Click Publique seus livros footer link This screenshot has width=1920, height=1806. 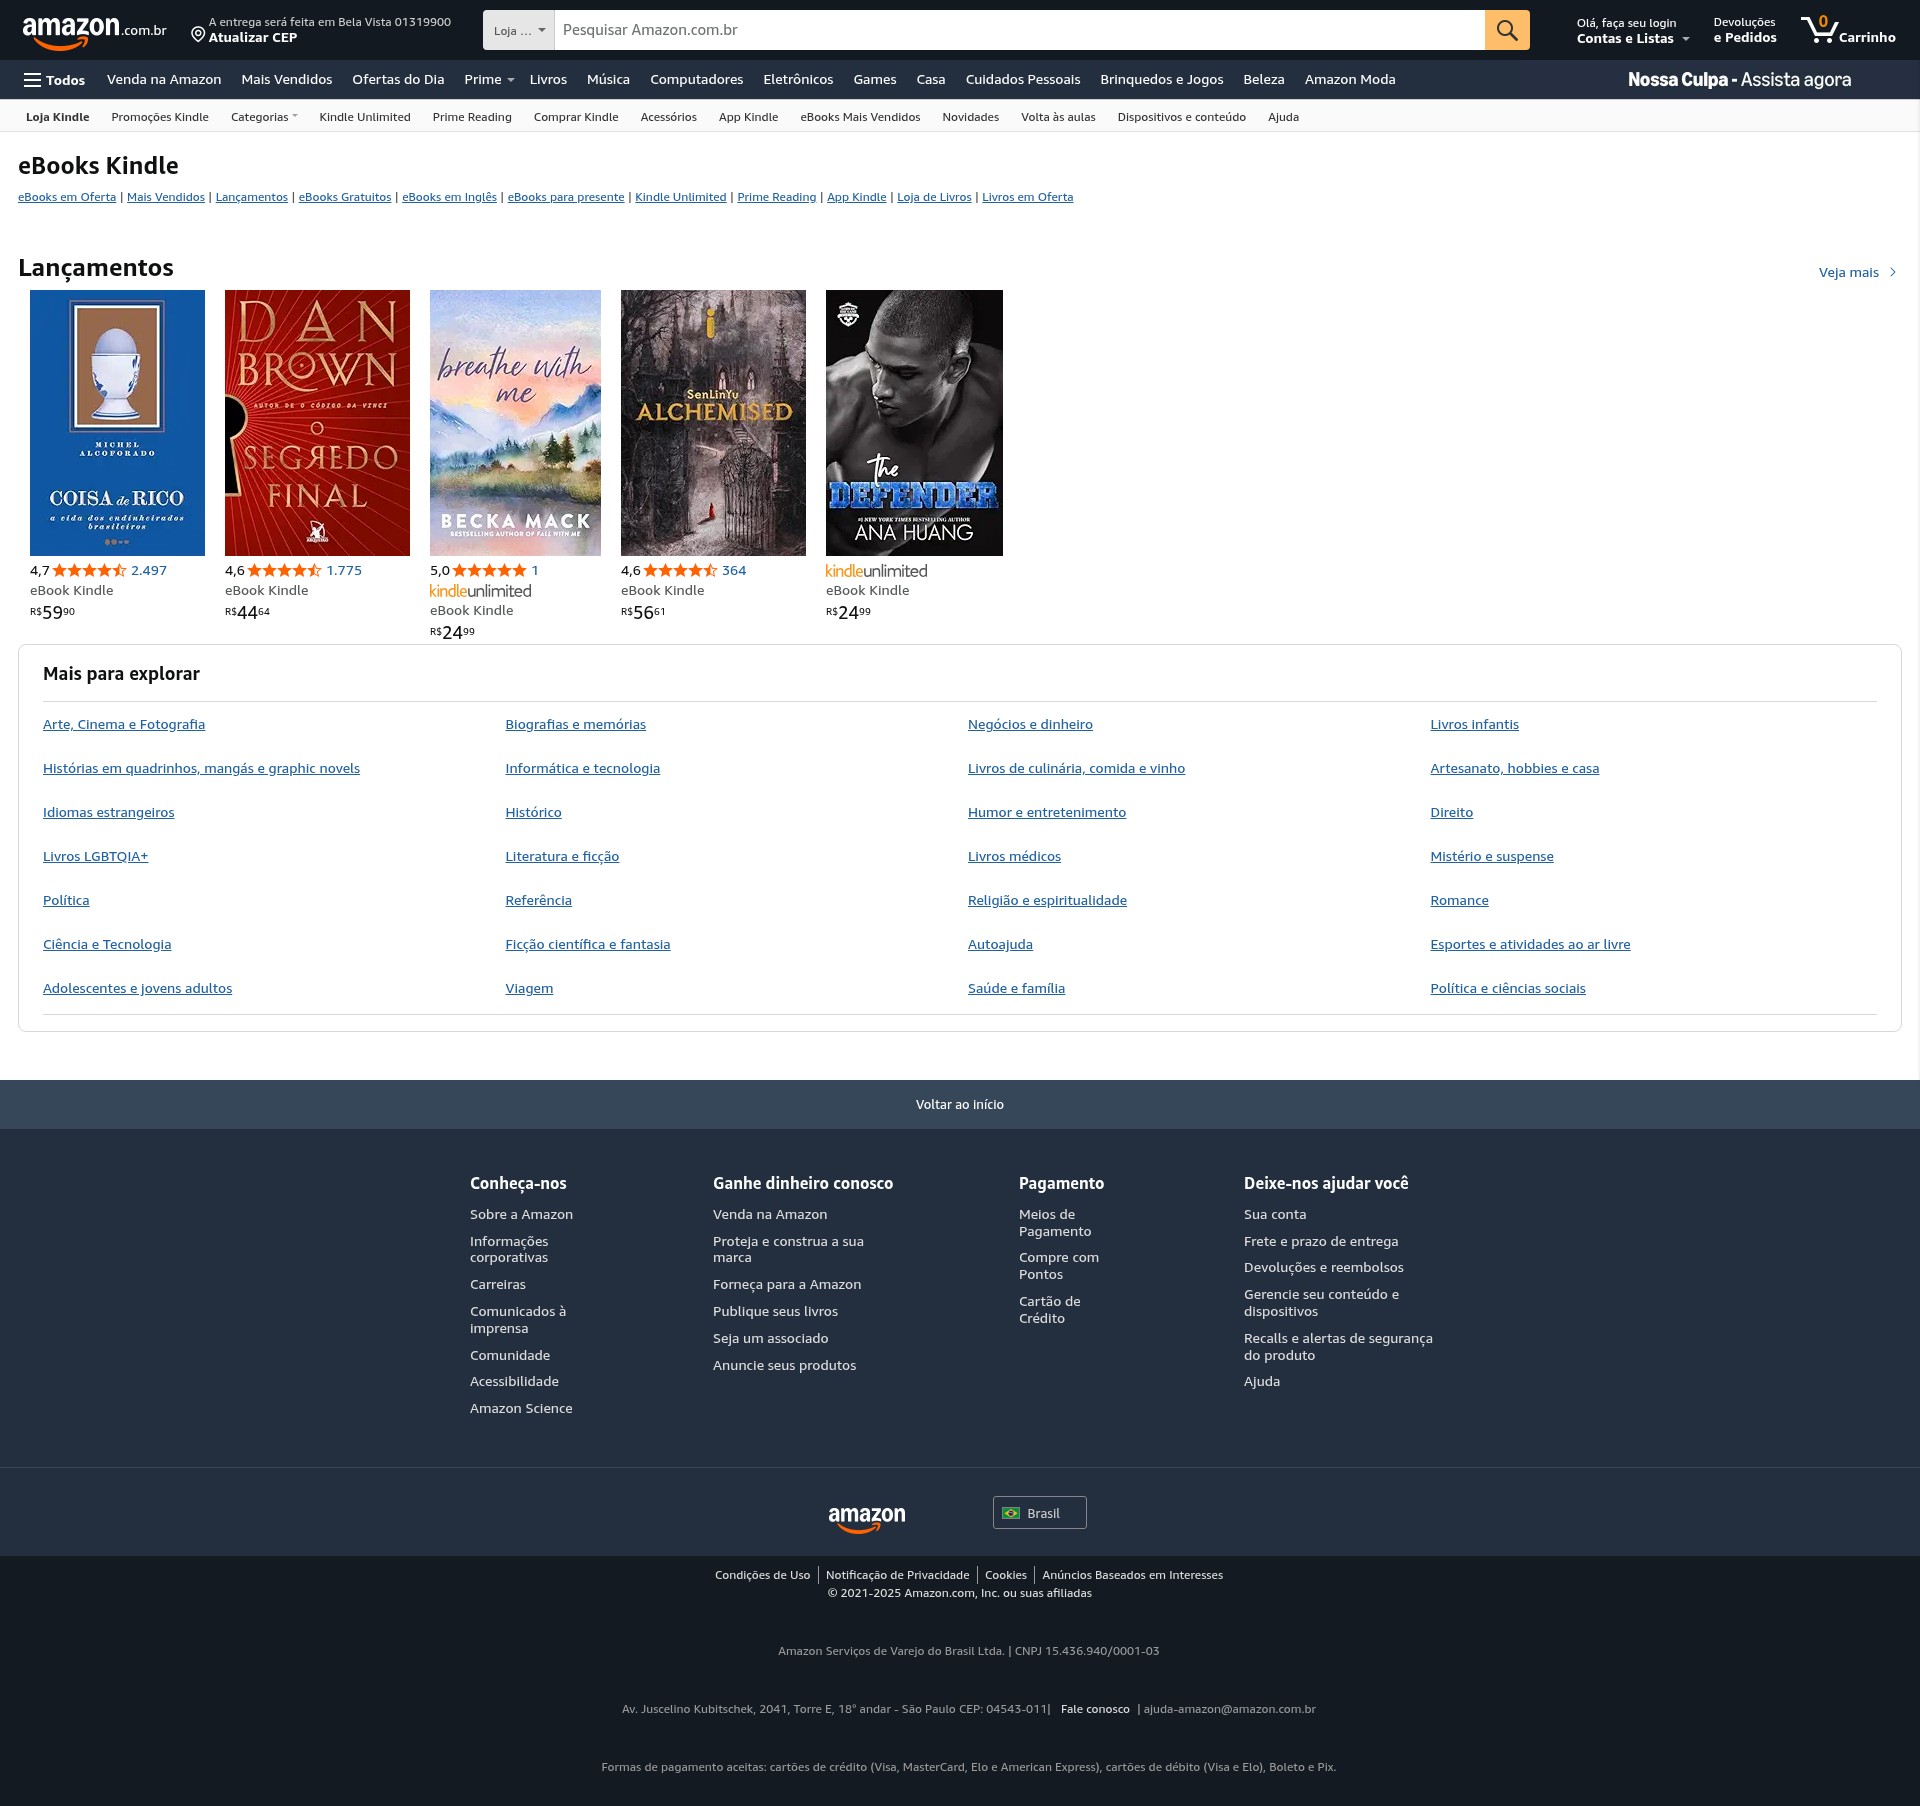[775, 1312]
